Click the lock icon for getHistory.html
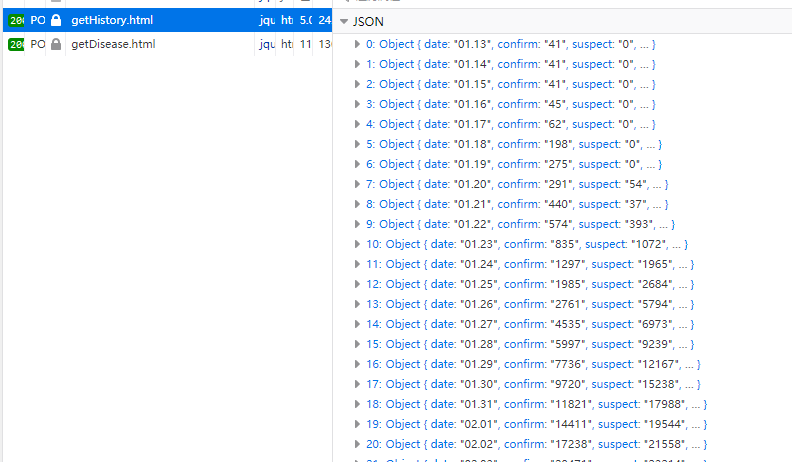 (x=56, y=20)
